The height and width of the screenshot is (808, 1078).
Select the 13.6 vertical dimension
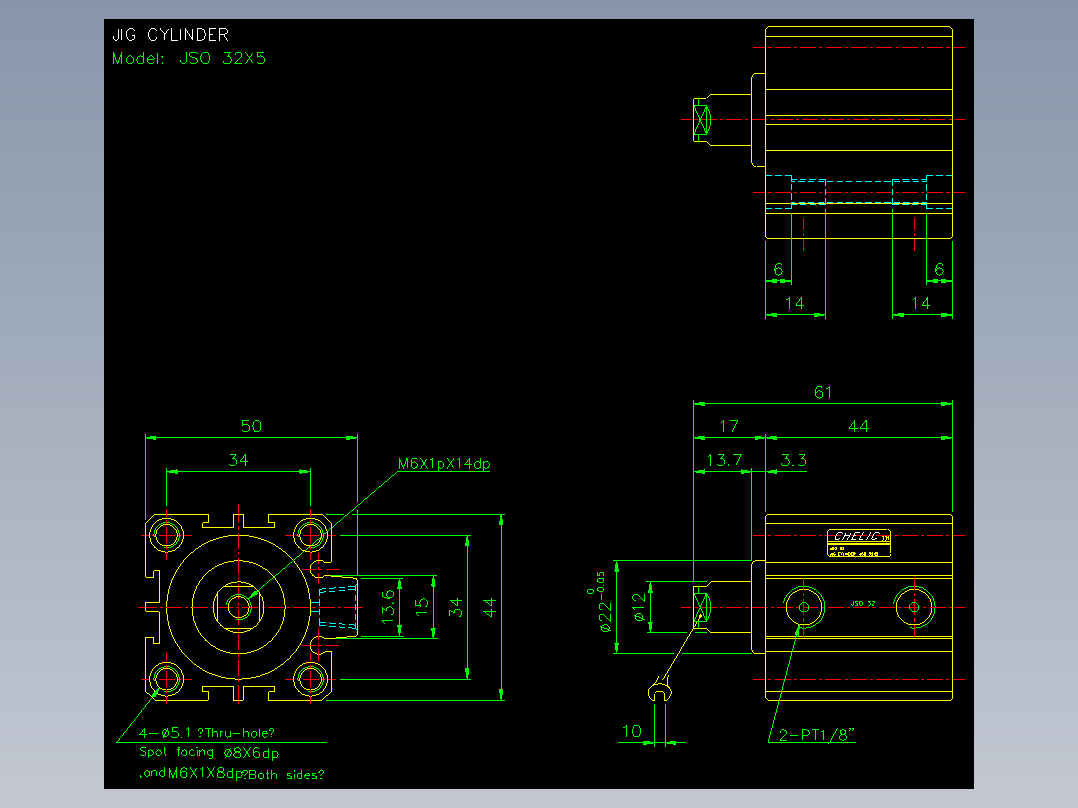pyautogui.click(x=389, y=606)
